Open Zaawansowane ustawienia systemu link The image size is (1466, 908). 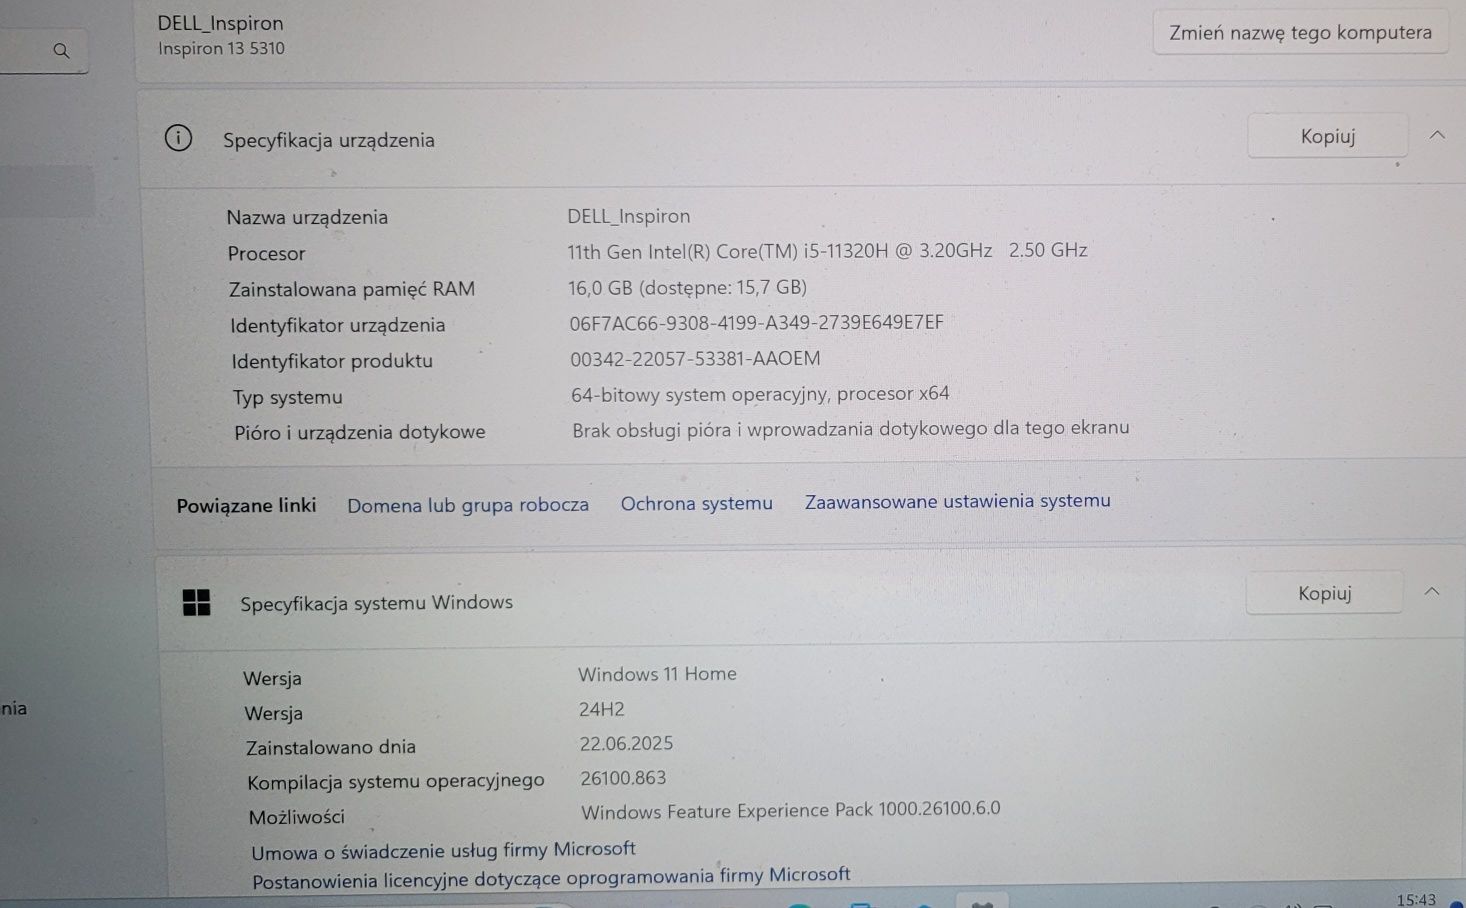point(958,501)
